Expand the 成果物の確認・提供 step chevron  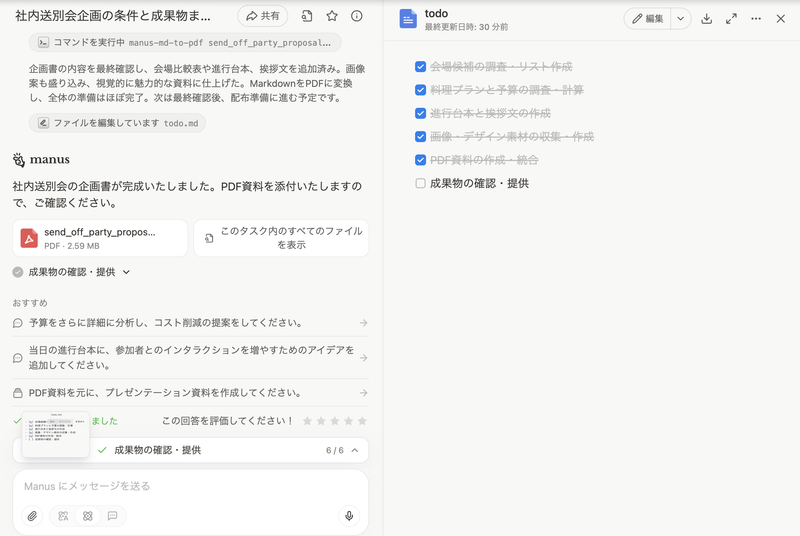[127, 272]
